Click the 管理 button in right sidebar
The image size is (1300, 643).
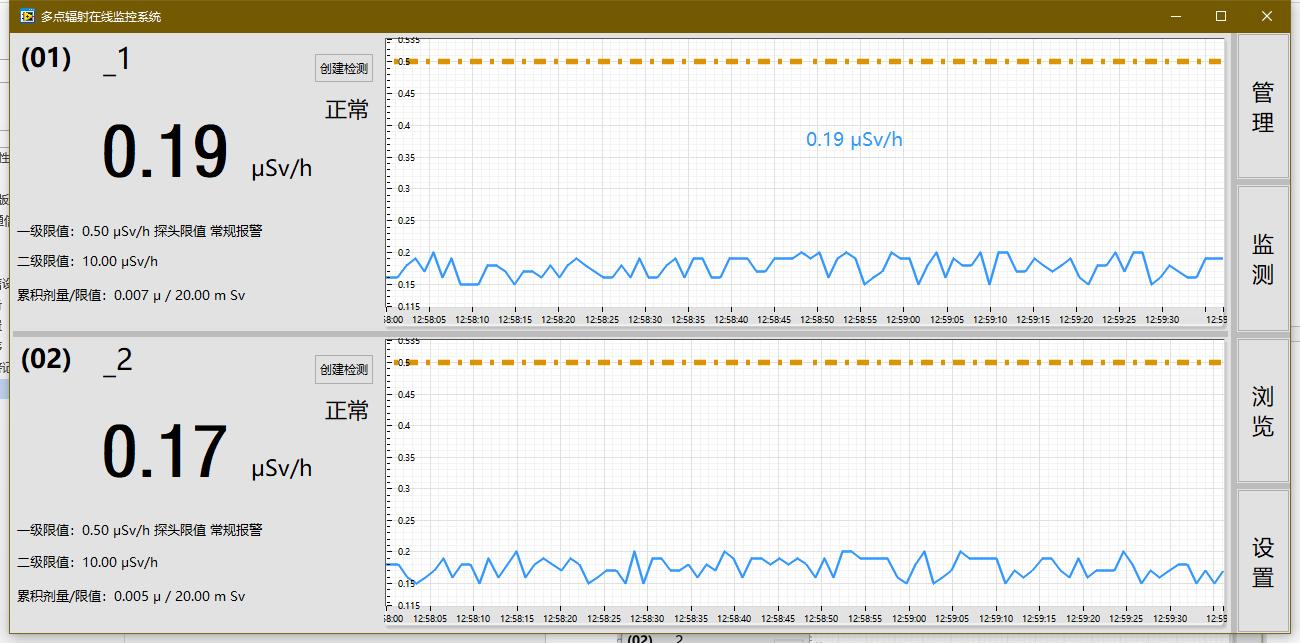coord(1263,107)
